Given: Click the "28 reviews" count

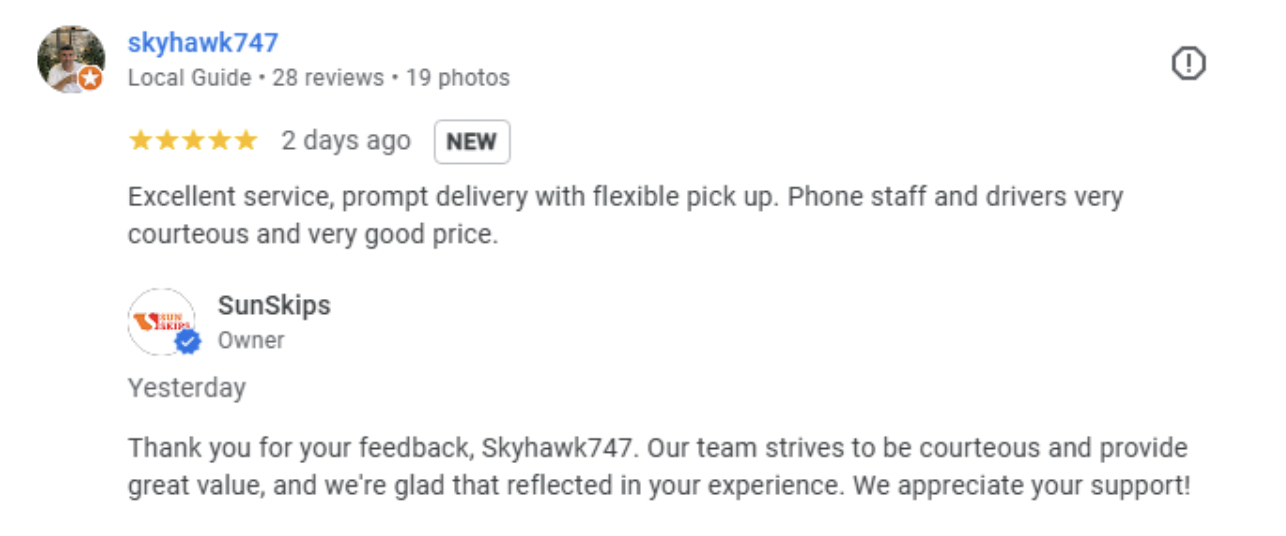Looking at the screenshot, I should point(328,78).
